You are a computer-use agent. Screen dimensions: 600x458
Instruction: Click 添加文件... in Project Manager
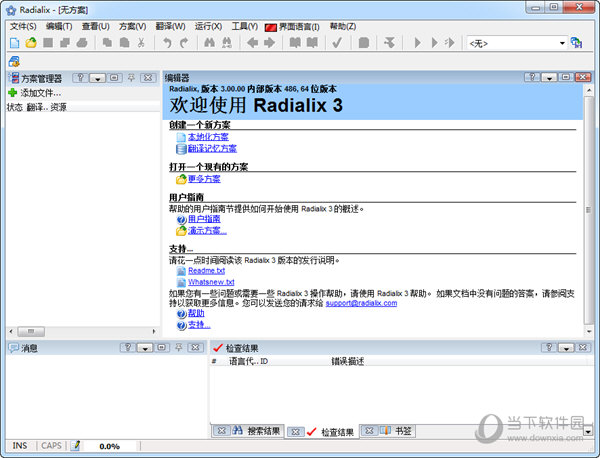click(41, 93)
